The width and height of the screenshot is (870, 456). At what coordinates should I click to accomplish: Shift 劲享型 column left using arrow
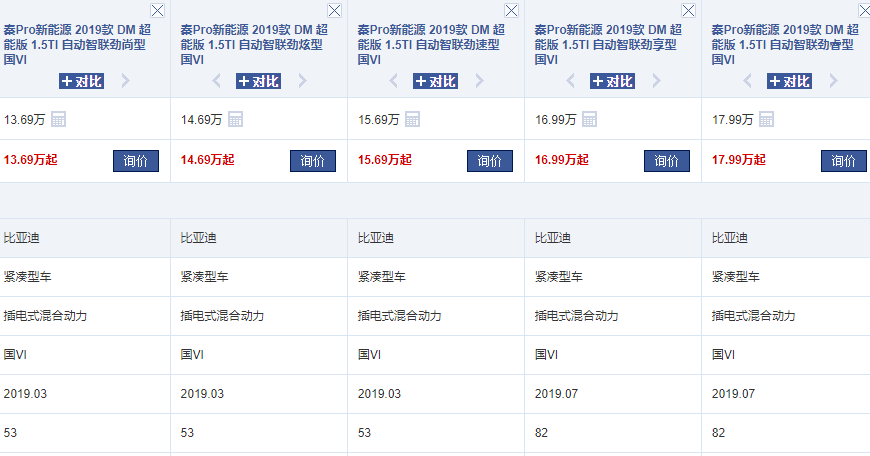point(570,81)
